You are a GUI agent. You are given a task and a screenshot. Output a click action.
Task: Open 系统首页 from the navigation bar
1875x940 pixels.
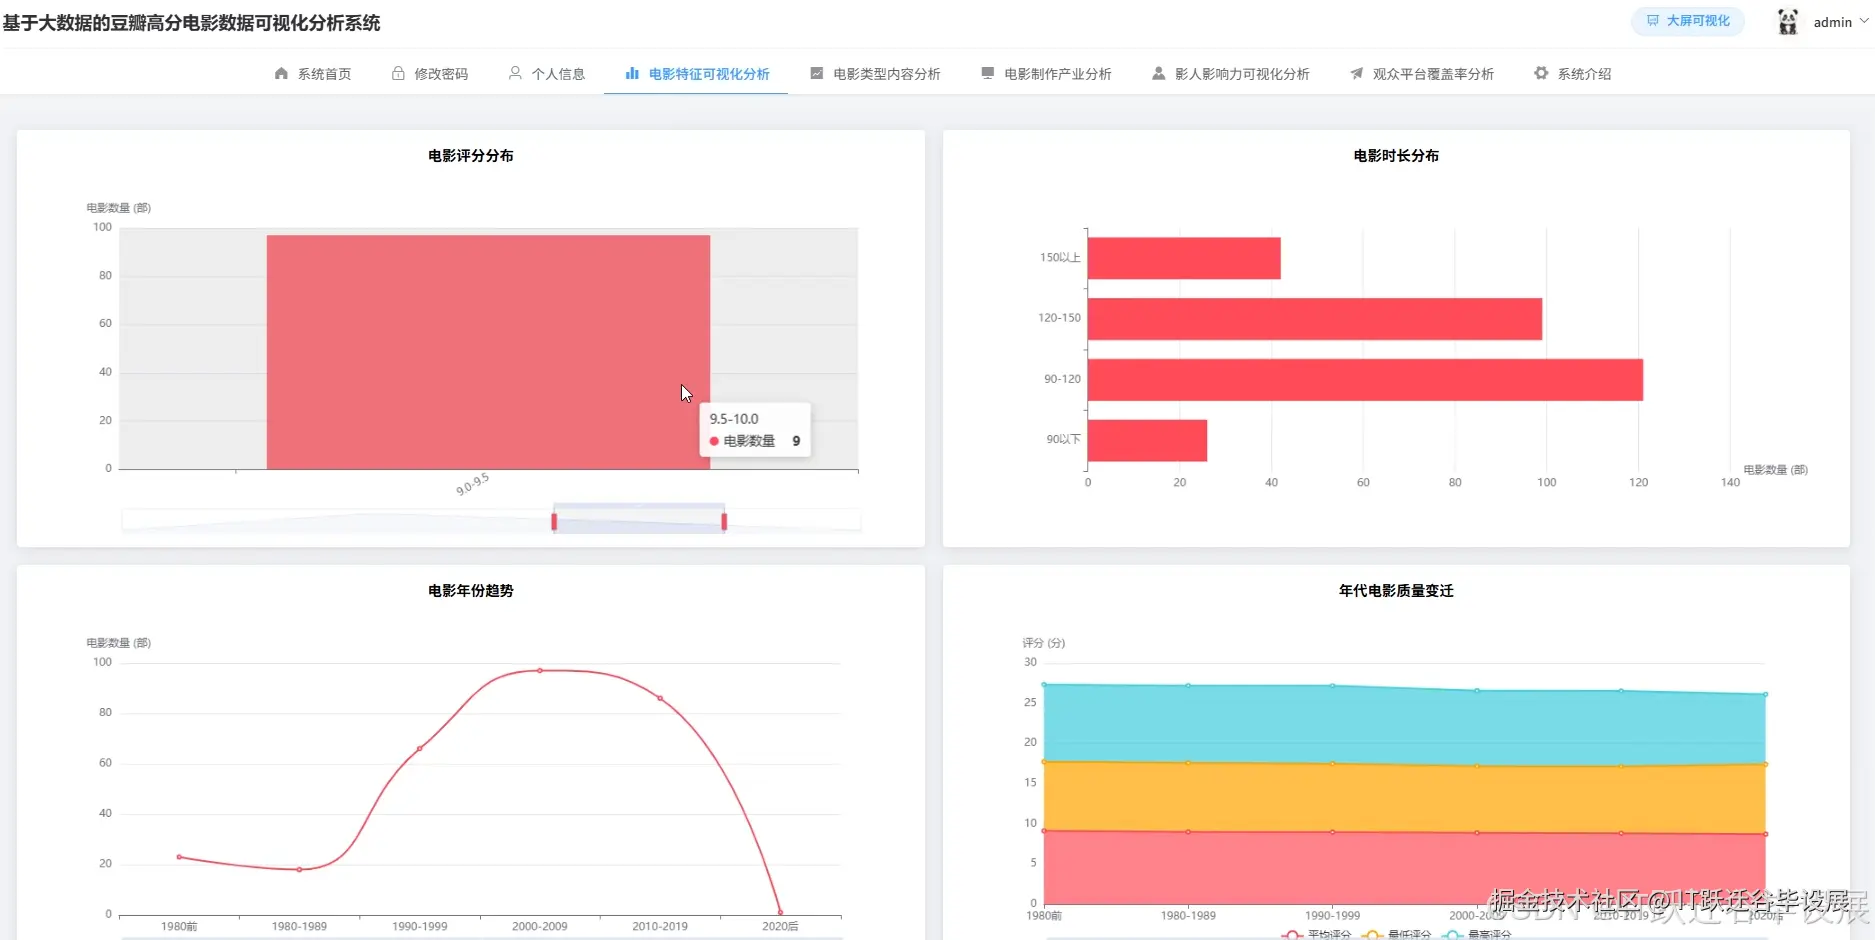(x=313, y=74)
